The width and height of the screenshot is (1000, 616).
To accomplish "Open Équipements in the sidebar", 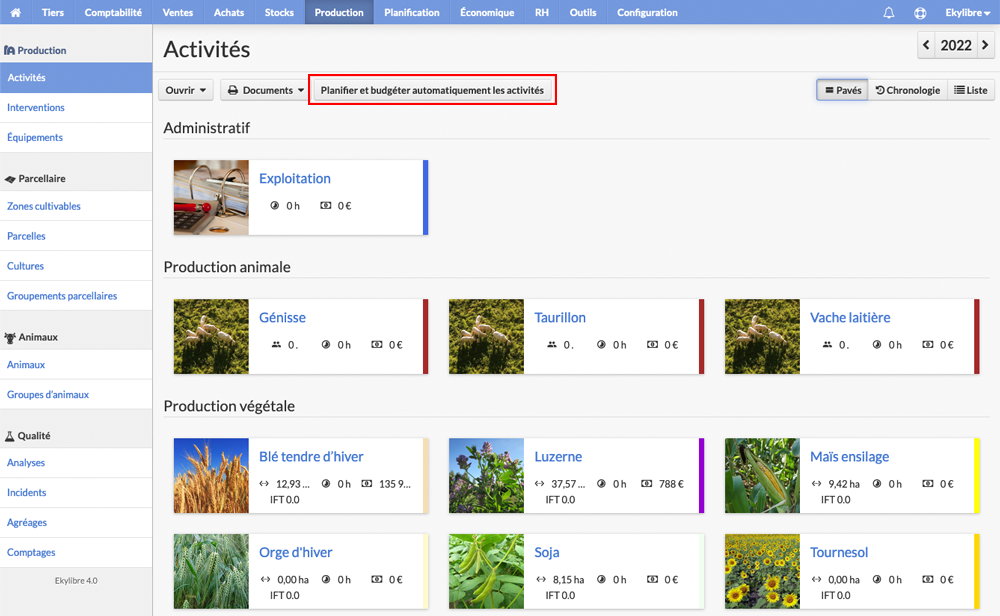I will (76, 137).
